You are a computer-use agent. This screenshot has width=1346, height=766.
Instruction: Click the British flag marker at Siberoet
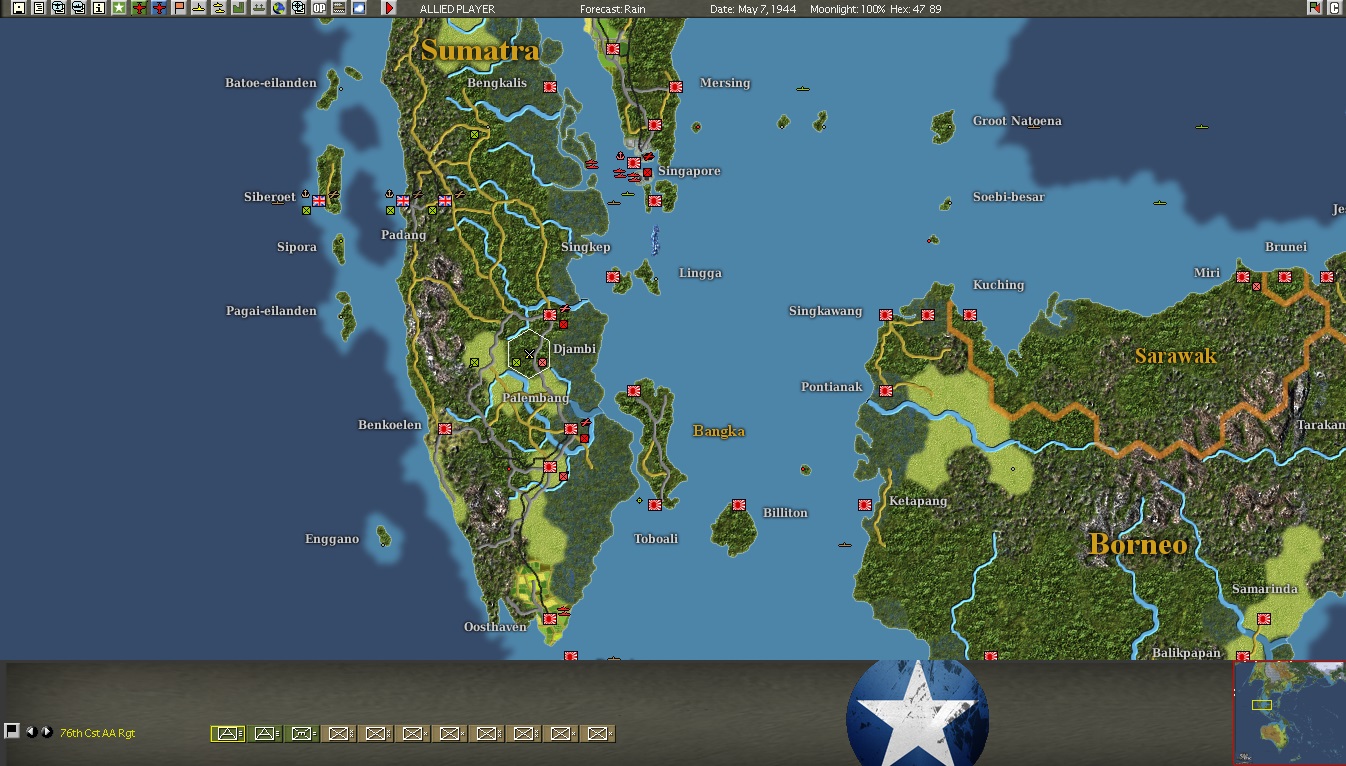pyautogui.click(x=319, y=200)
